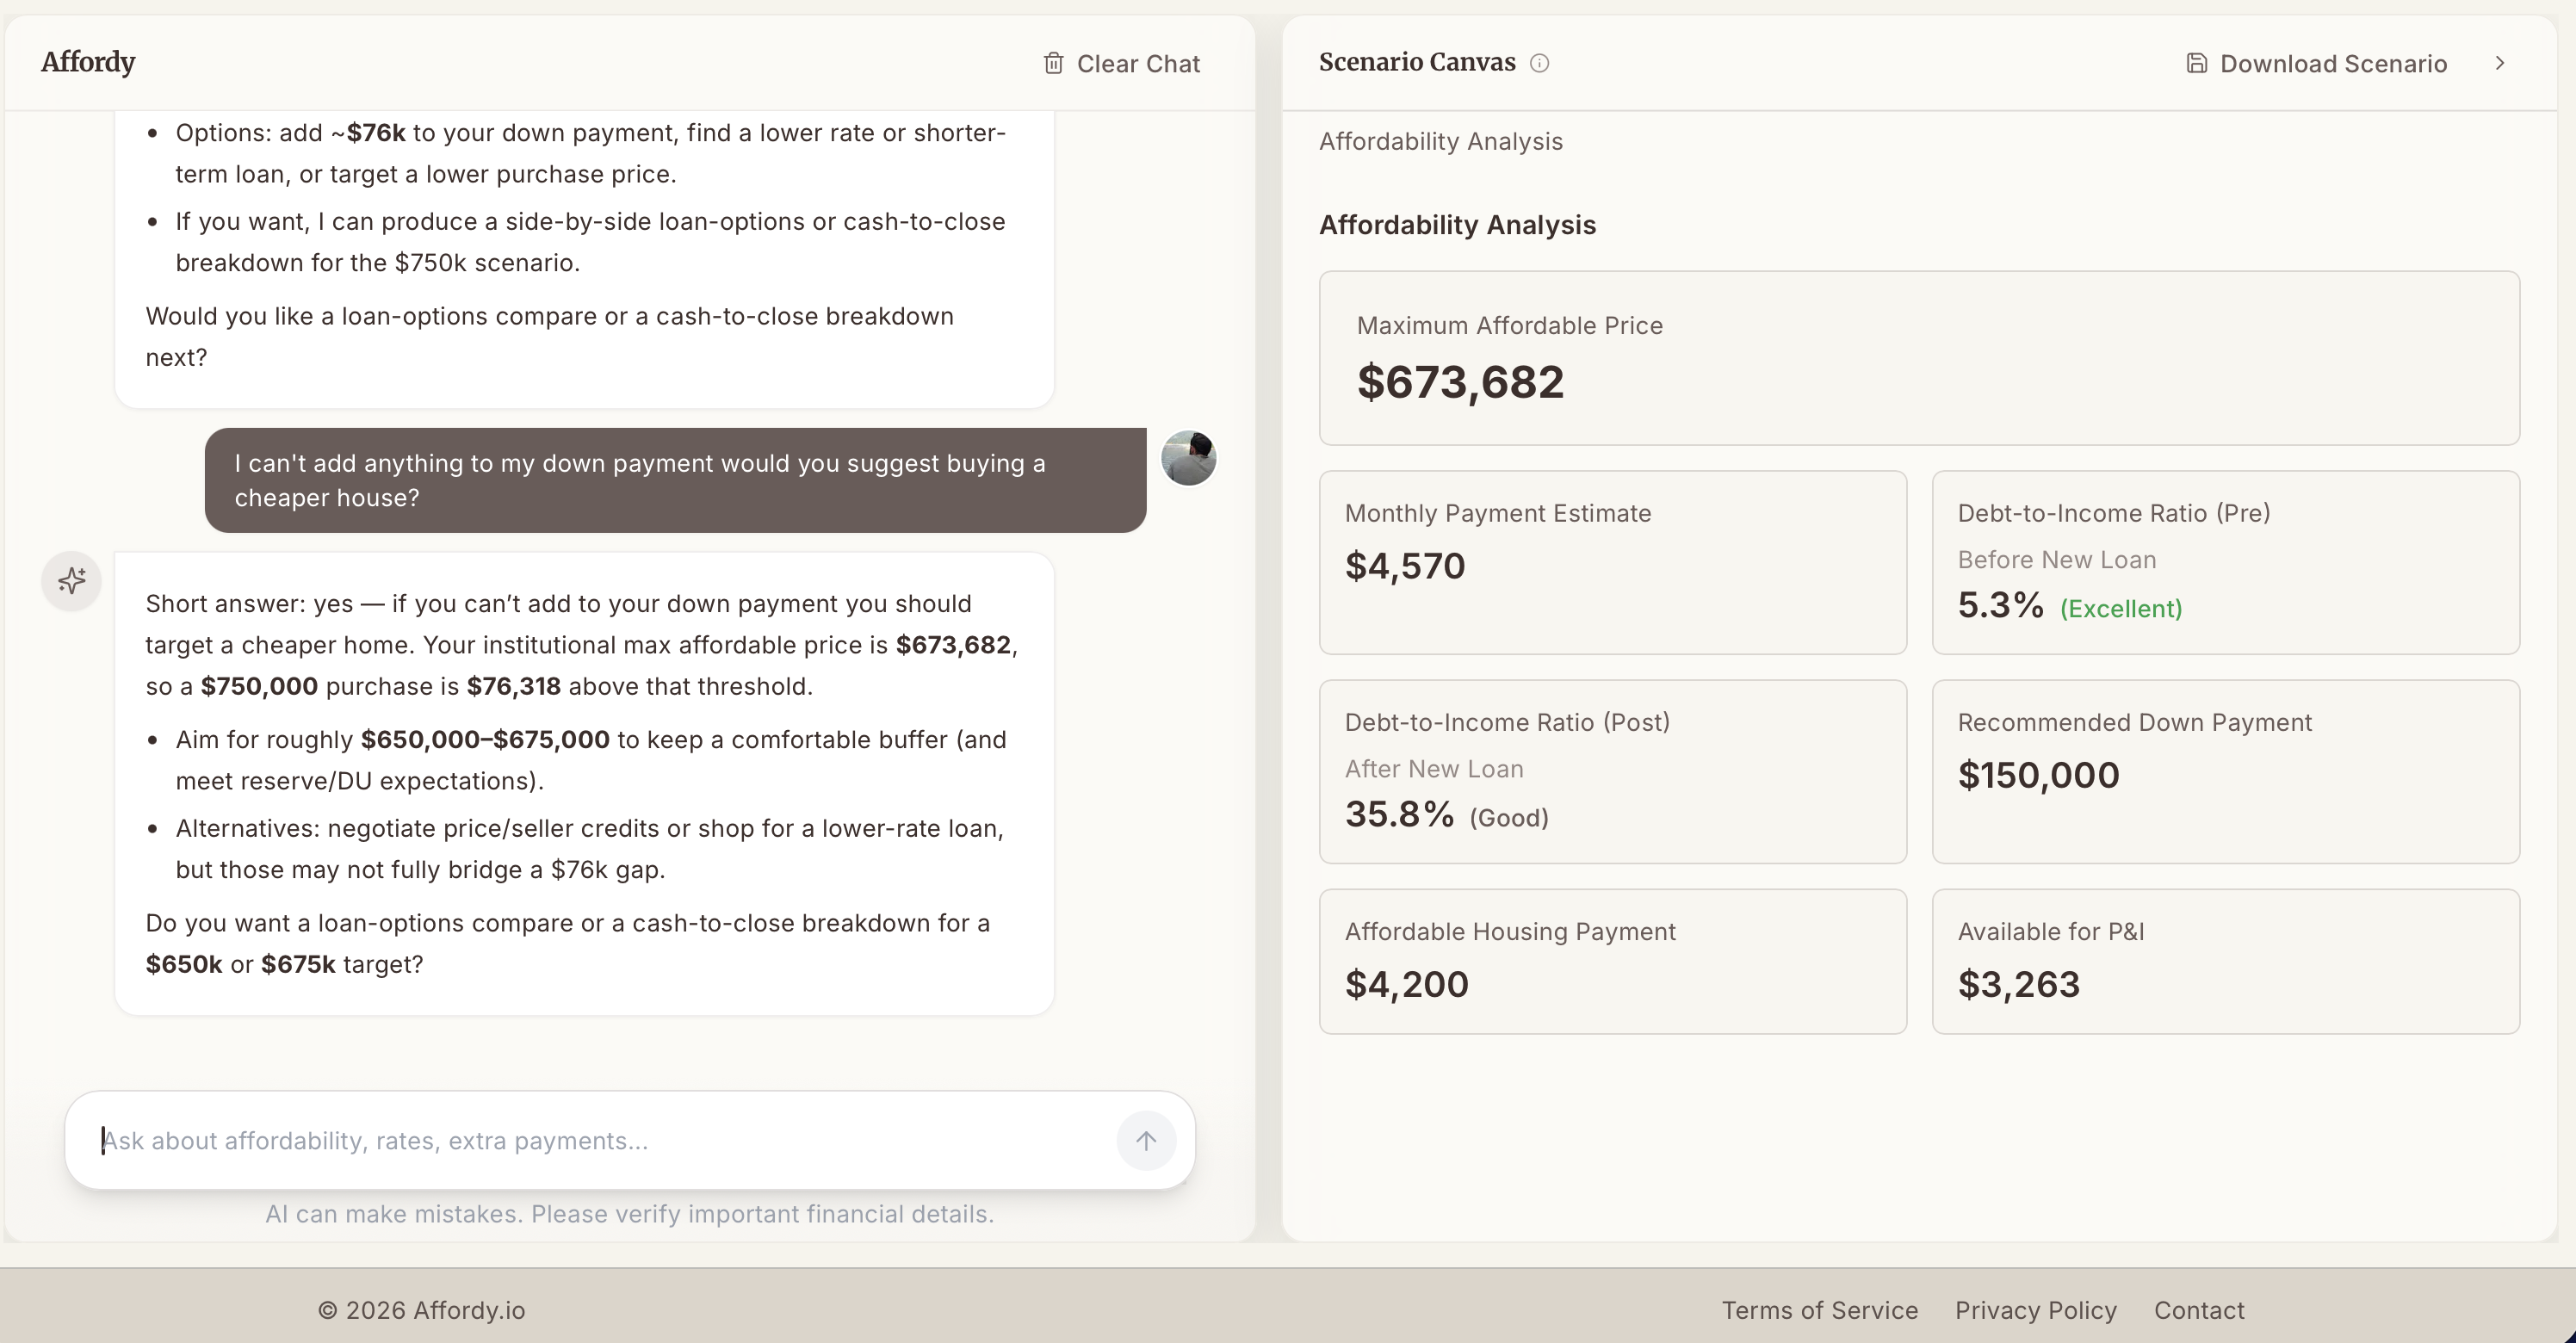This screenshot has height=1343, width=2576.
Task: Click the Clear Chat button
Action: click(x=1121, y=62)
